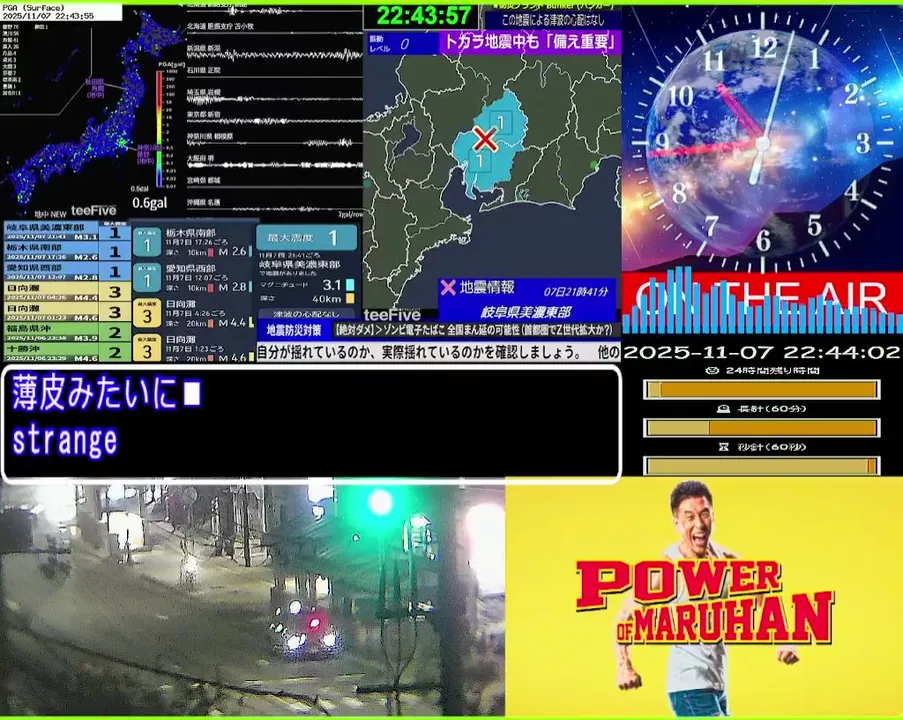The width and height of the screenshot is (903, 720).
Task: Click the word strange in caption box
Action: coord(65,441)
